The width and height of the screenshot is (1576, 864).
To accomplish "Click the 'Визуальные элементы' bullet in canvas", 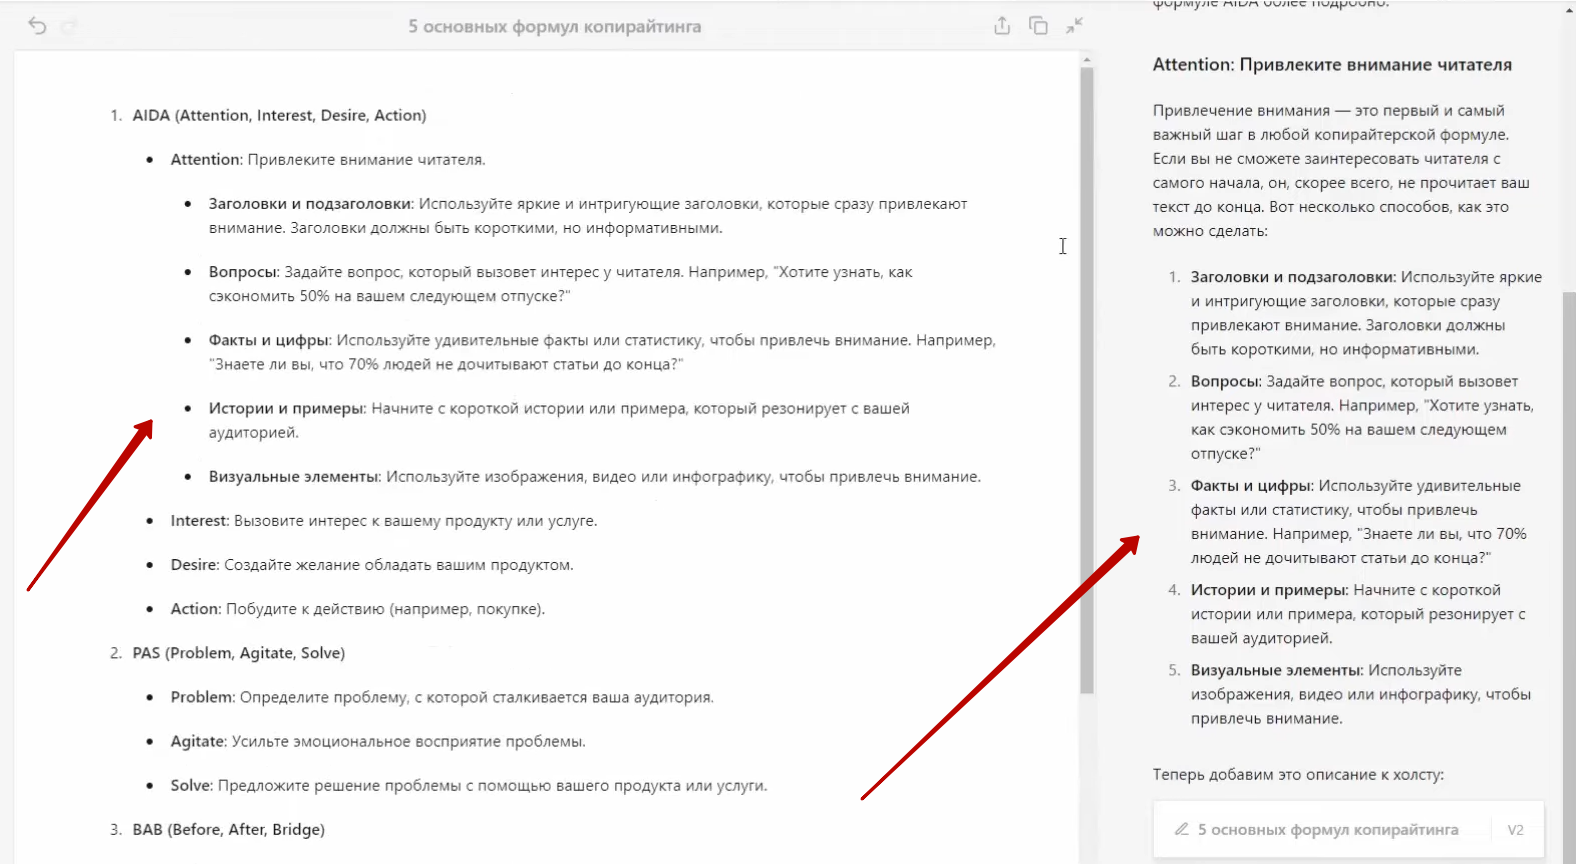I will point(595,476).
